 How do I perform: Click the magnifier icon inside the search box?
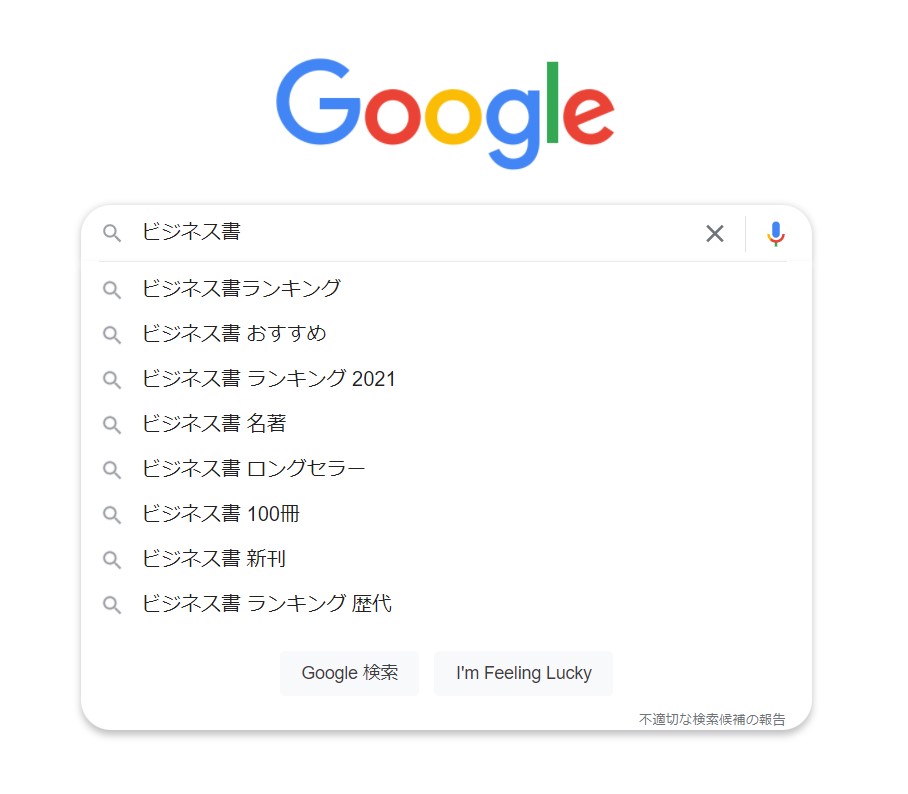[112, 233]
